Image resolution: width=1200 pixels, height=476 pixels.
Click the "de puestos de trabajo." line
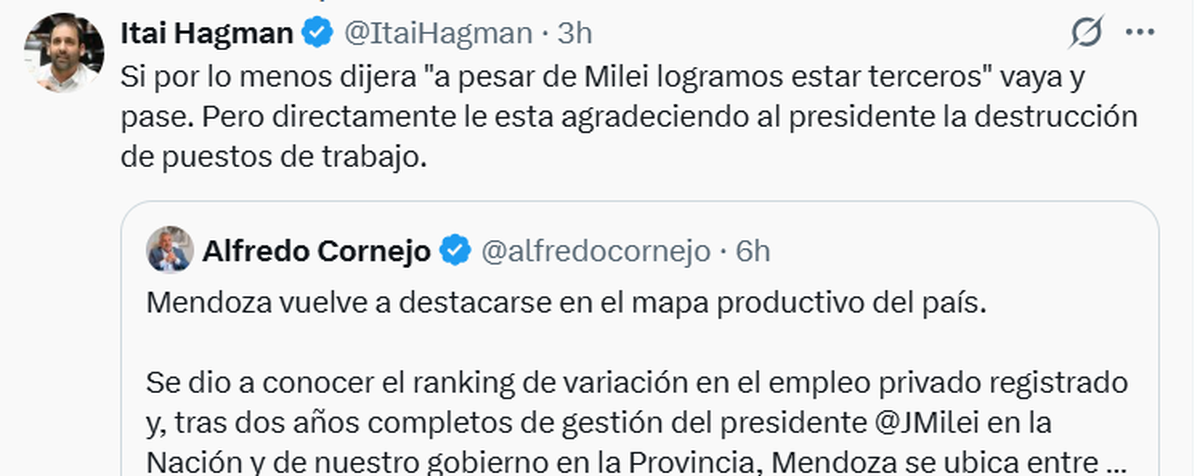point(272,158)
